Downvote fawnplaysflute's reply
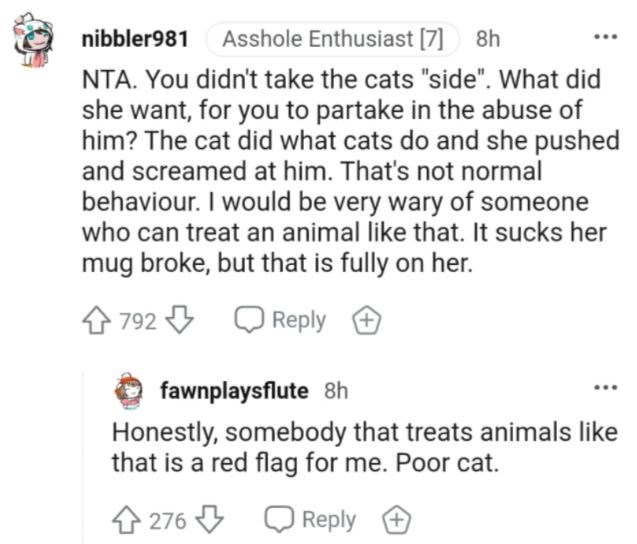 210,520
